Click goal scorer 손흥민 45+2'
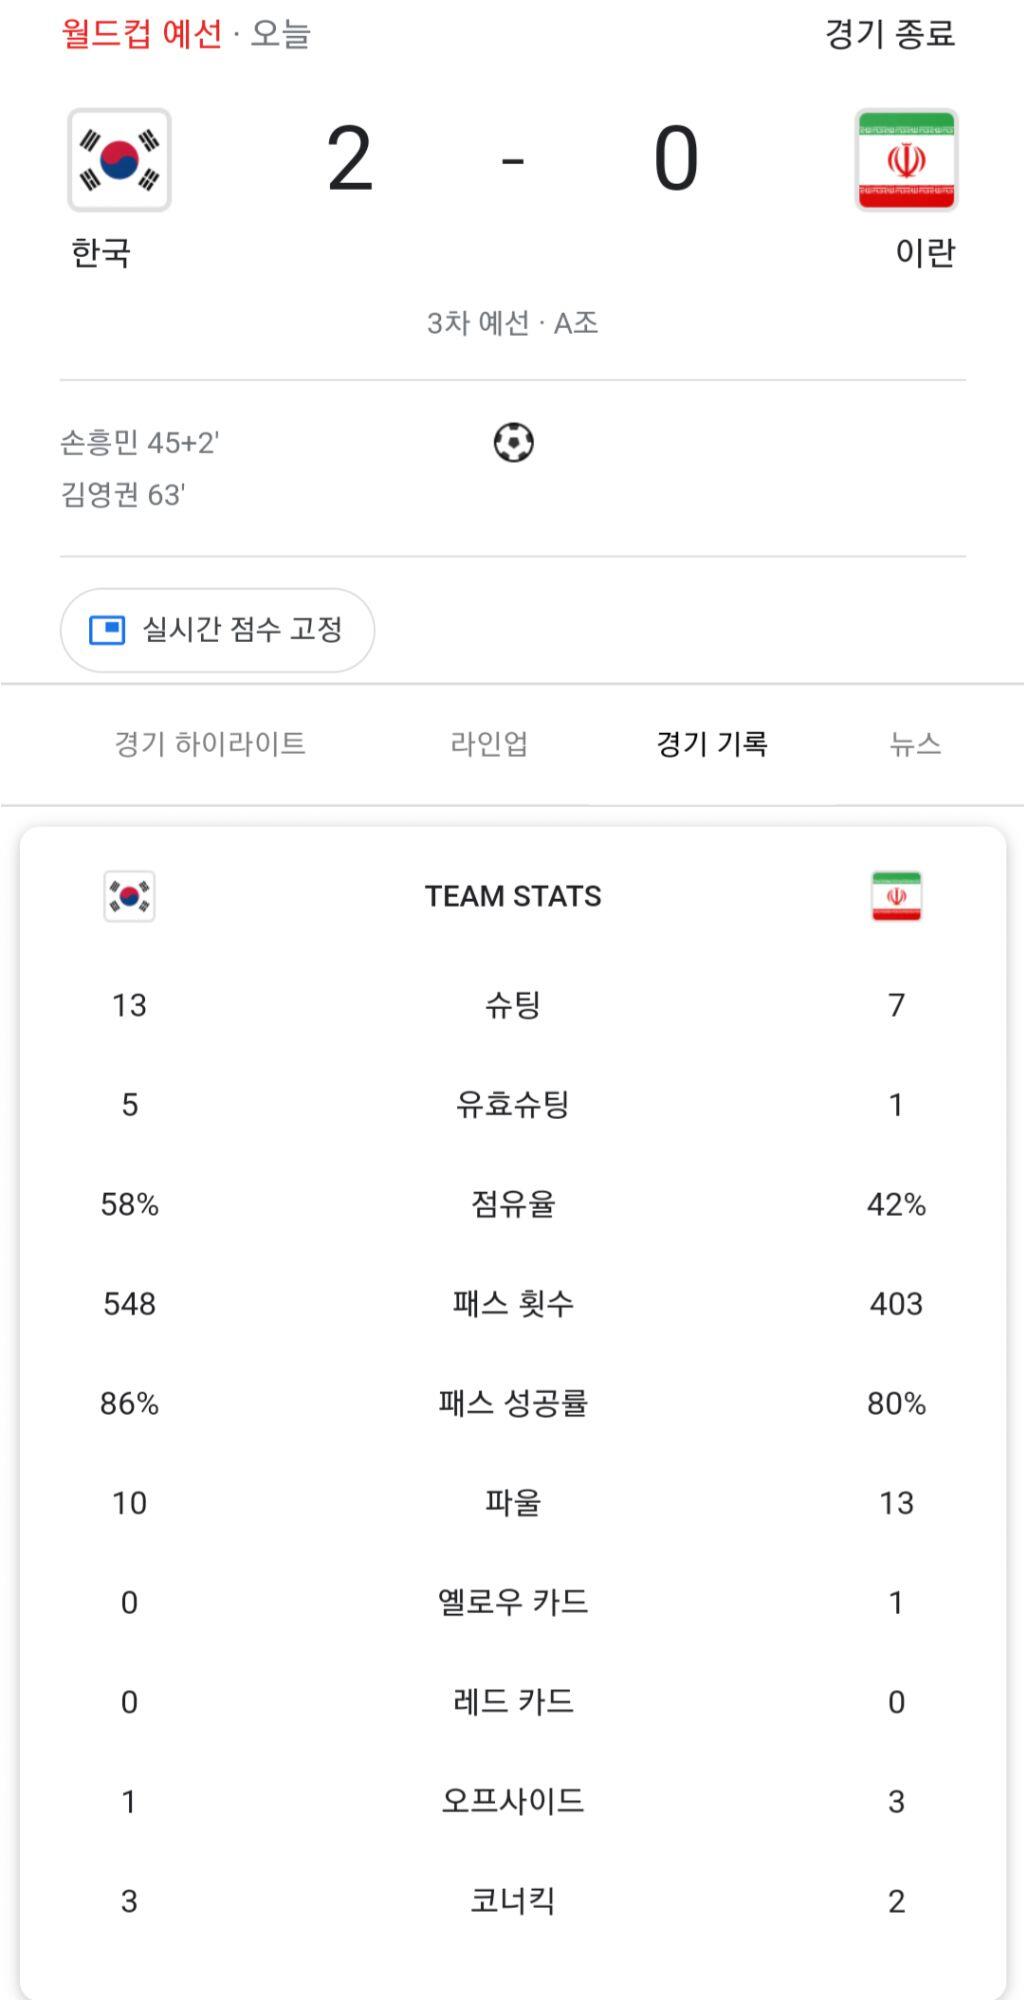1024x2000 pixels. click(x=140, y=442)
